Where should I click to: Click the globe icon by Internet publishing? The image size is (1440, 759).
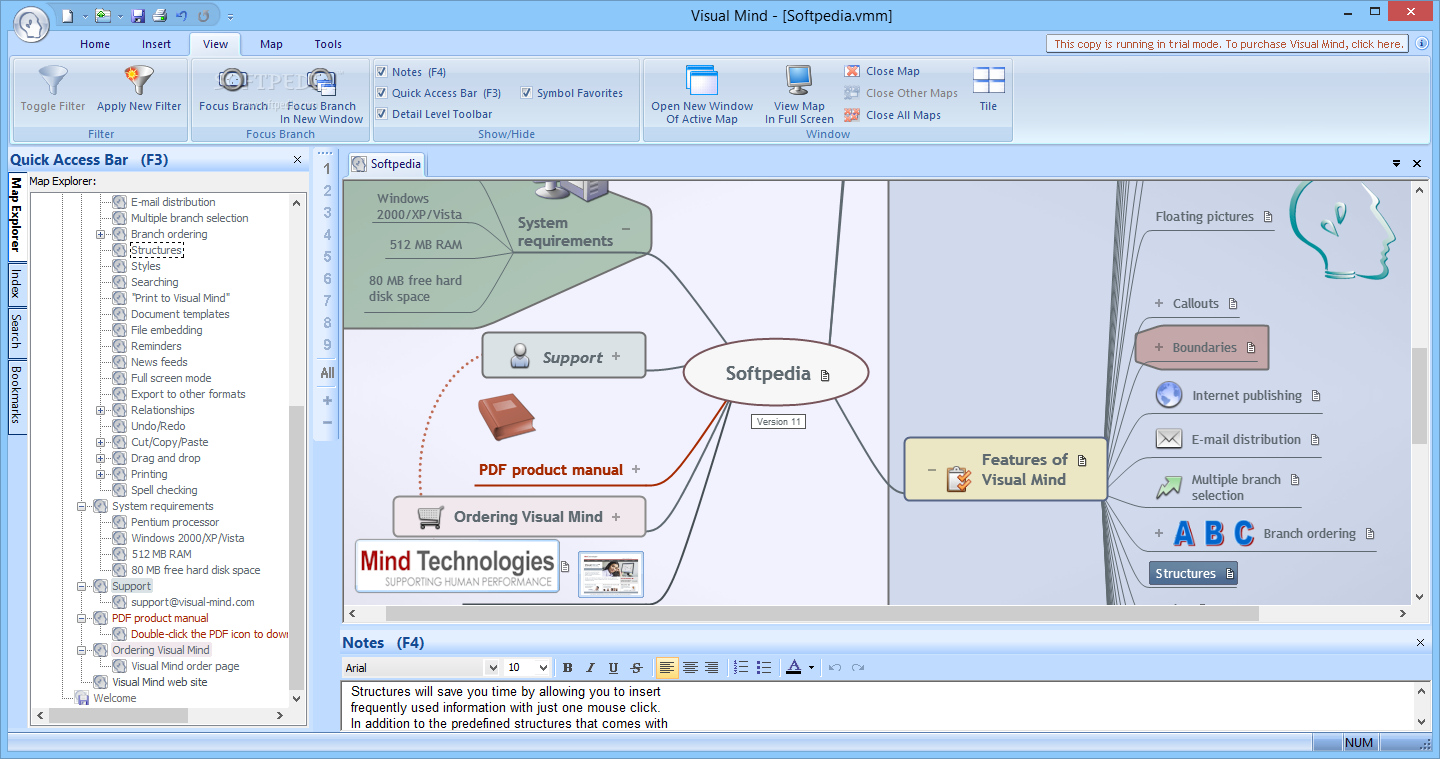click(x=1168, y=395)
